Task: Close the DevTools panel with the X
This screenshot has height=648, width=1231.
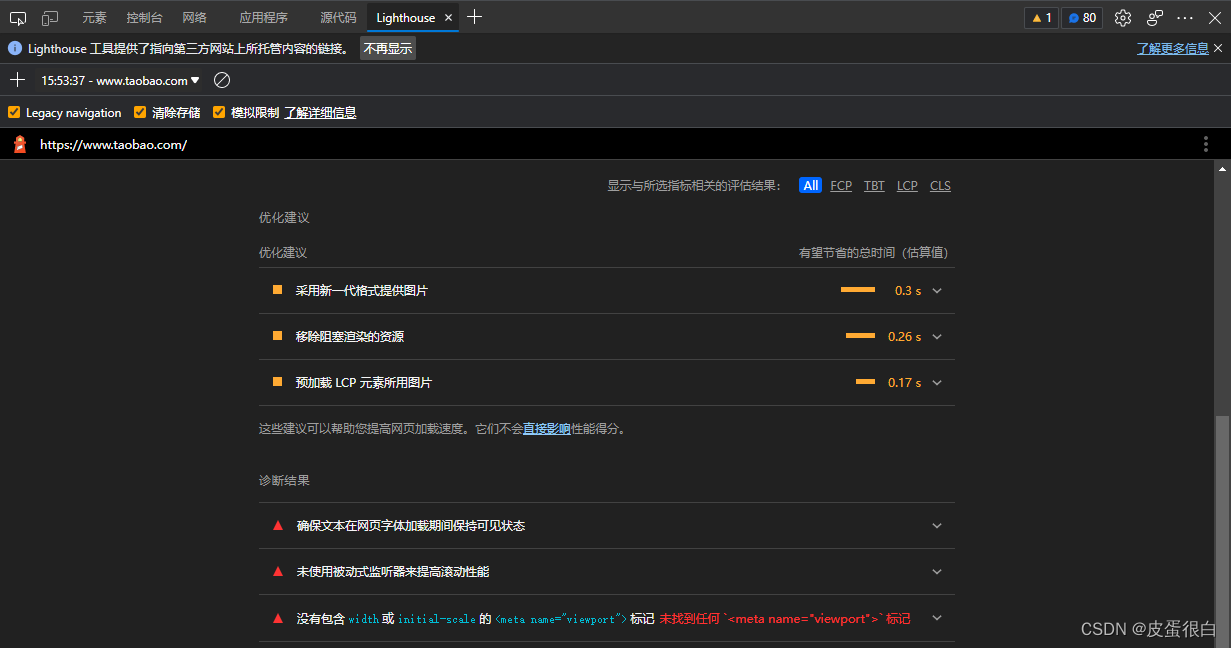Action: [x=1215, y=18]
